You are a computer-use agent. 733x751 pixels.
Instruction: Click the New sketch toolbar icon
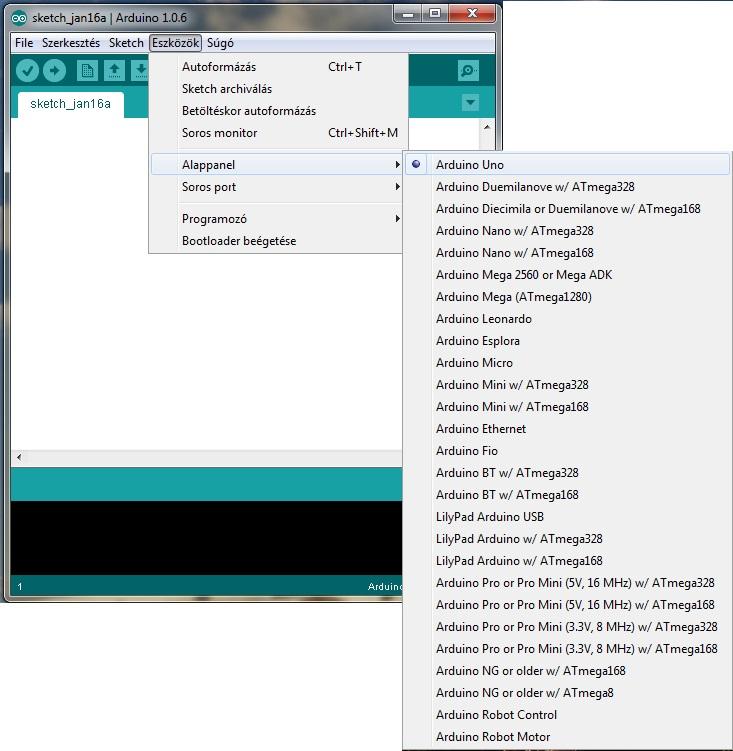(87, 71)
